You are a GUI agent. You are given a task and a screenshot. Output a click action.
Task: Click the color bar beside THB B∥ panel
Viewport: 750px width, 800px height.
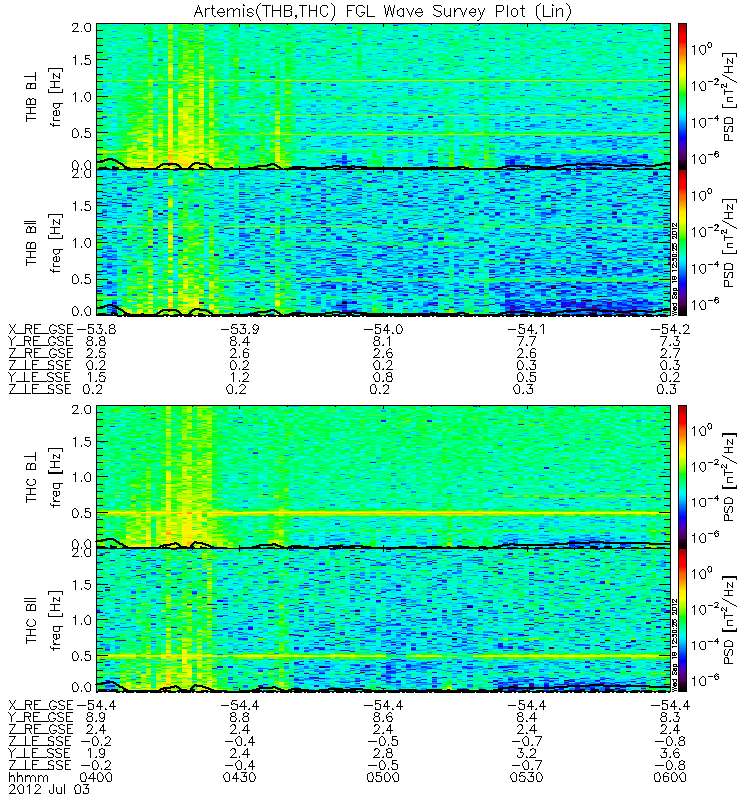[682, 242]
